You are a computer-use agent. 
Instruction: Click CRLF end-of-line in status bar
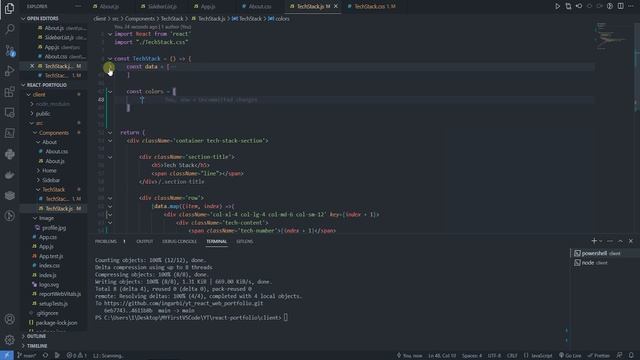(x=512, y=356)
